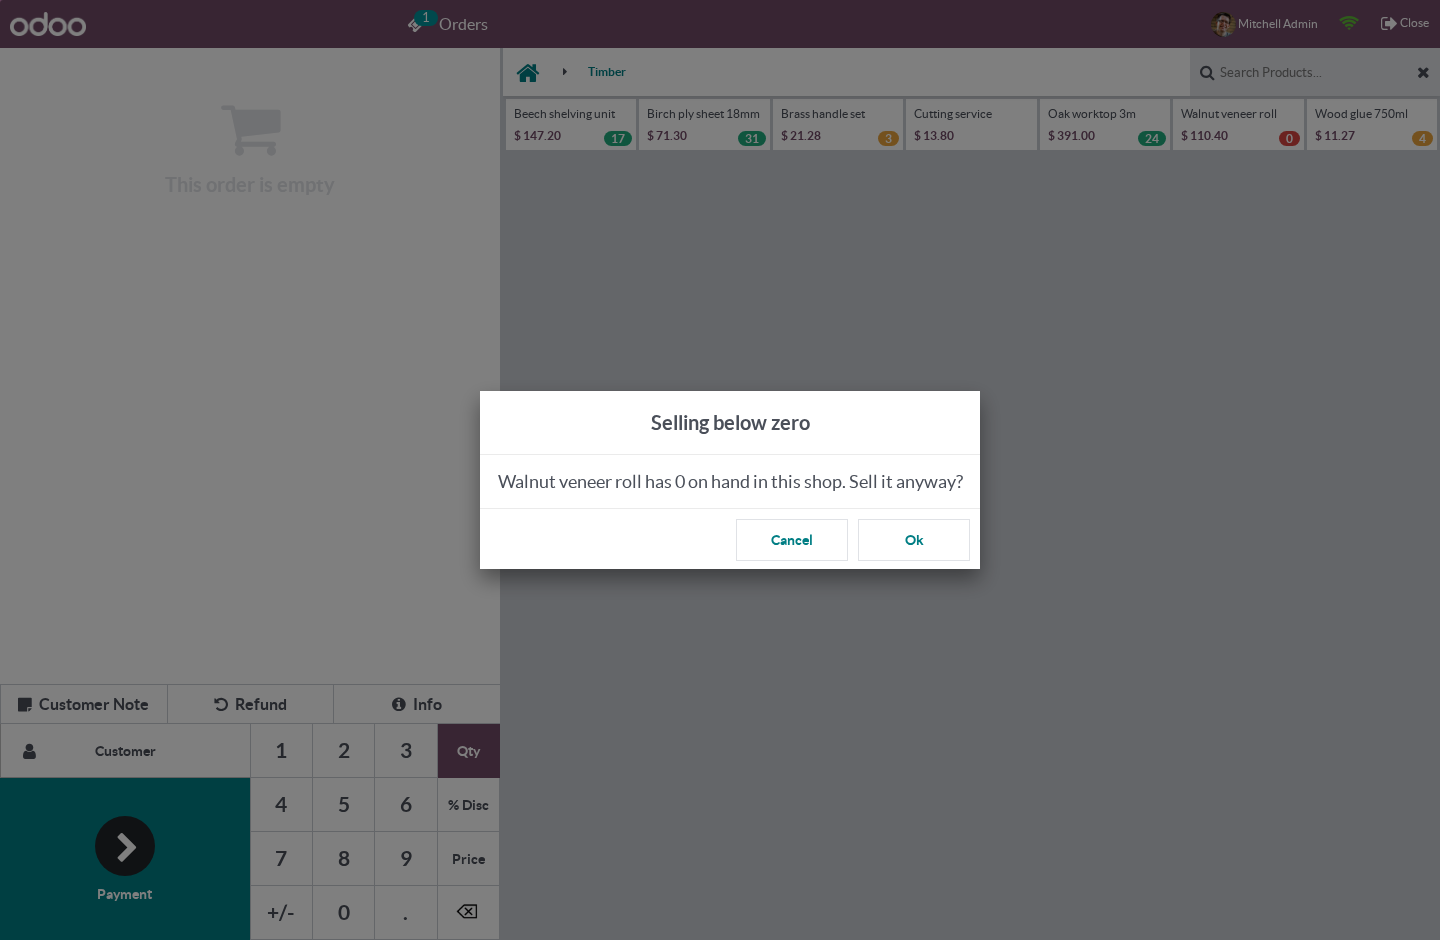1440x940 pixels.
Task: Open Mitchell Admin user menu
Action: click(1265, 24)
